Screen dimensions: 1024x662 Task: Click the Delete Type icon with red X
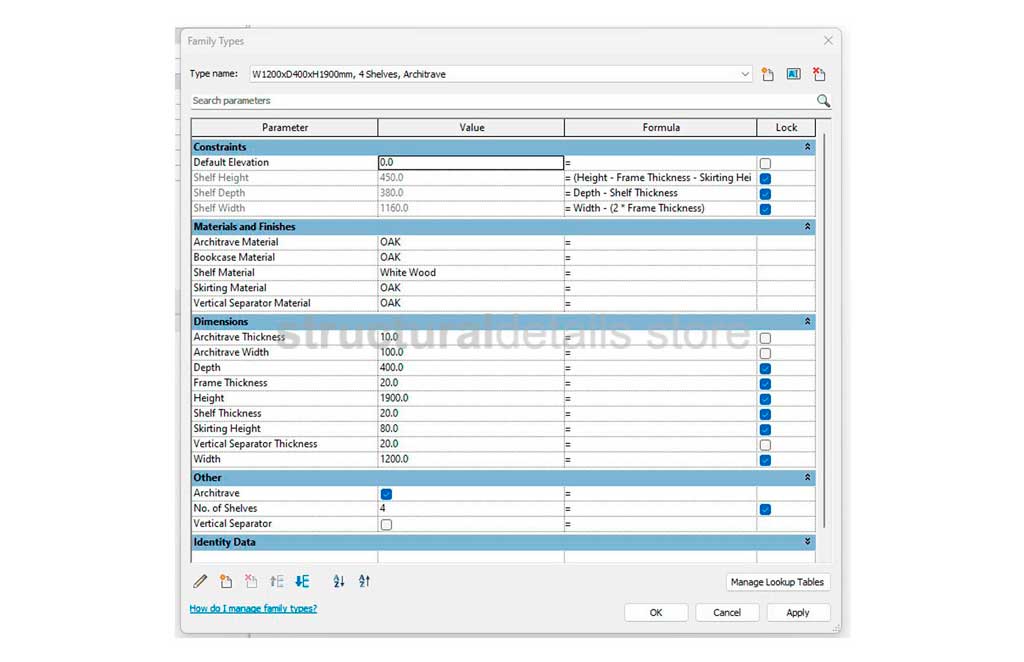pyautogui.click(x=819, y=74)
